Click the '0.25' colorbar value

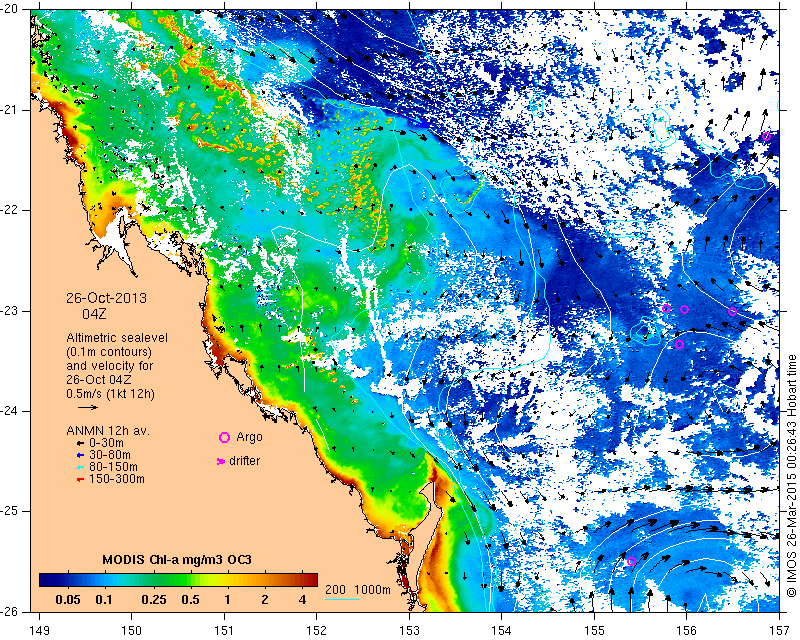154,599
